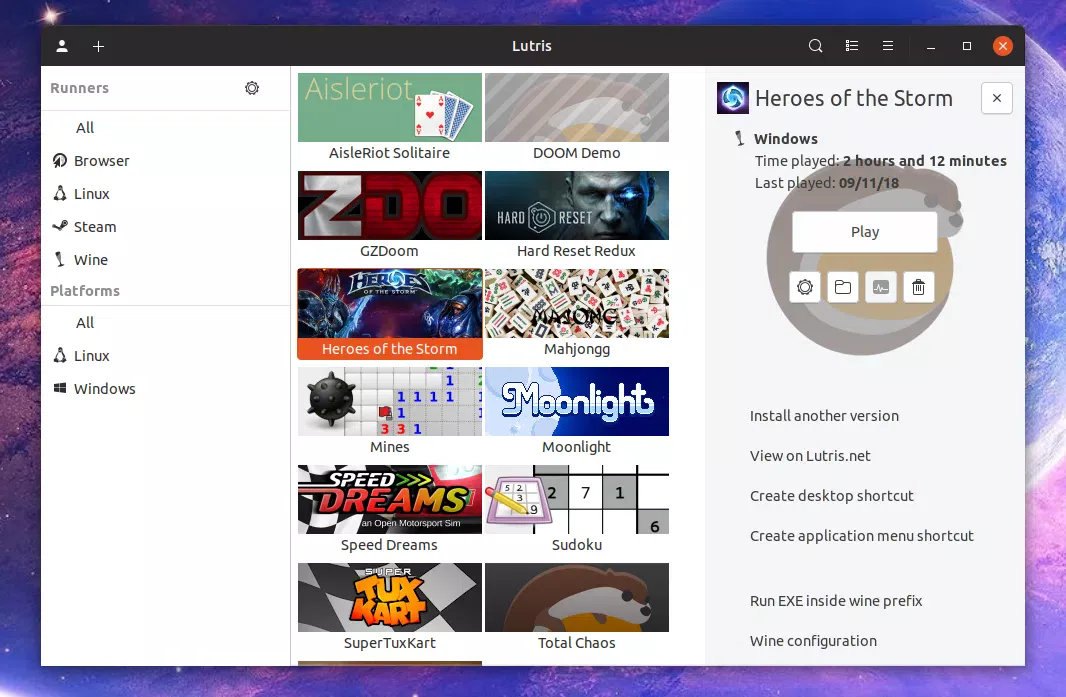The height and width of the screenshot is (697, 1066).
Task: Click Install another version
Action: 824,415
